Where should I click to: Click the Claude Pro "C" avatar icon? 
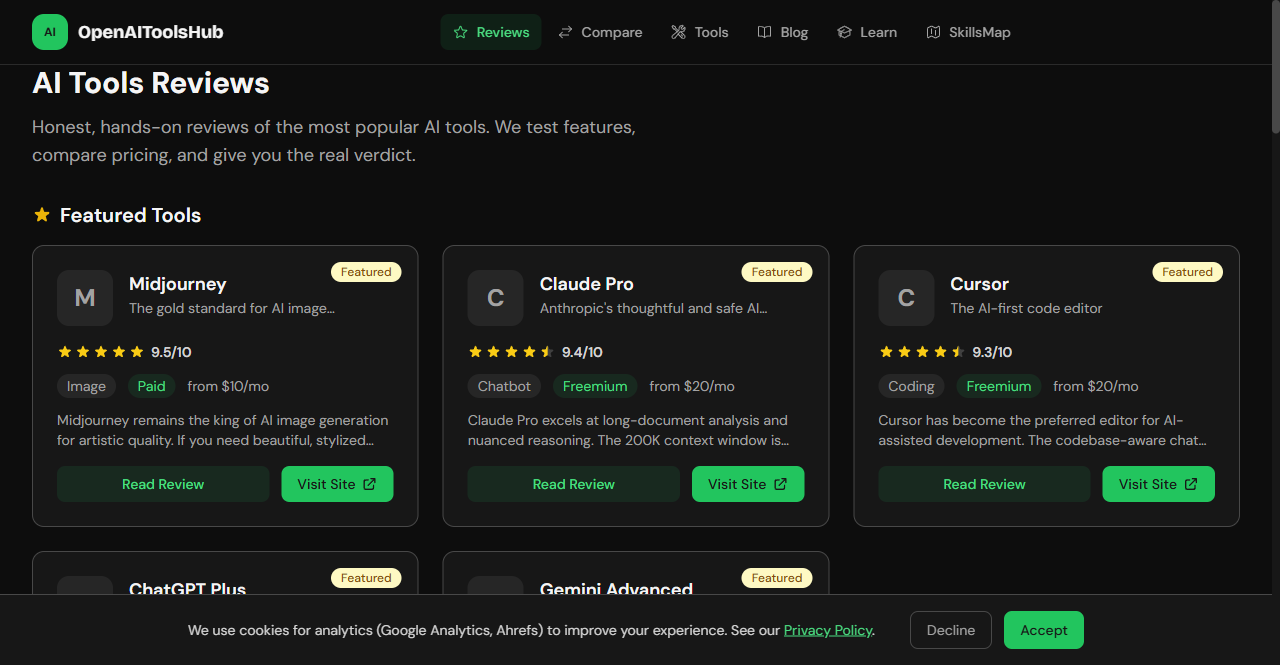(495, 298)
